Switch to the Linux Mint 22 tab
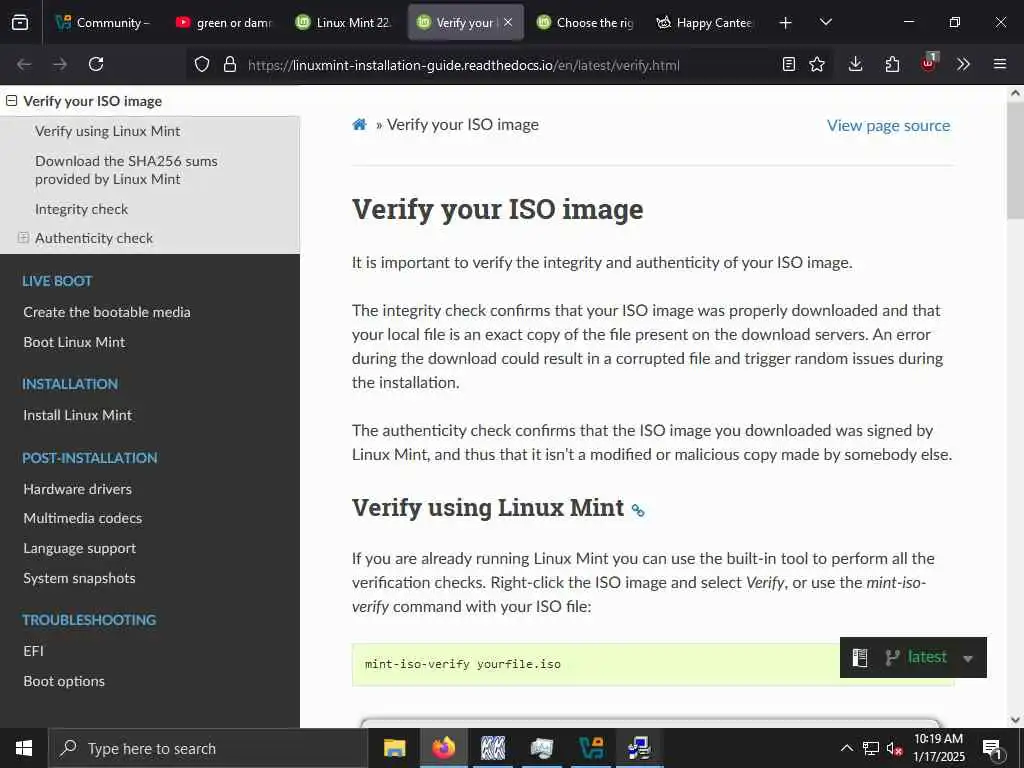 coord(344,23)
